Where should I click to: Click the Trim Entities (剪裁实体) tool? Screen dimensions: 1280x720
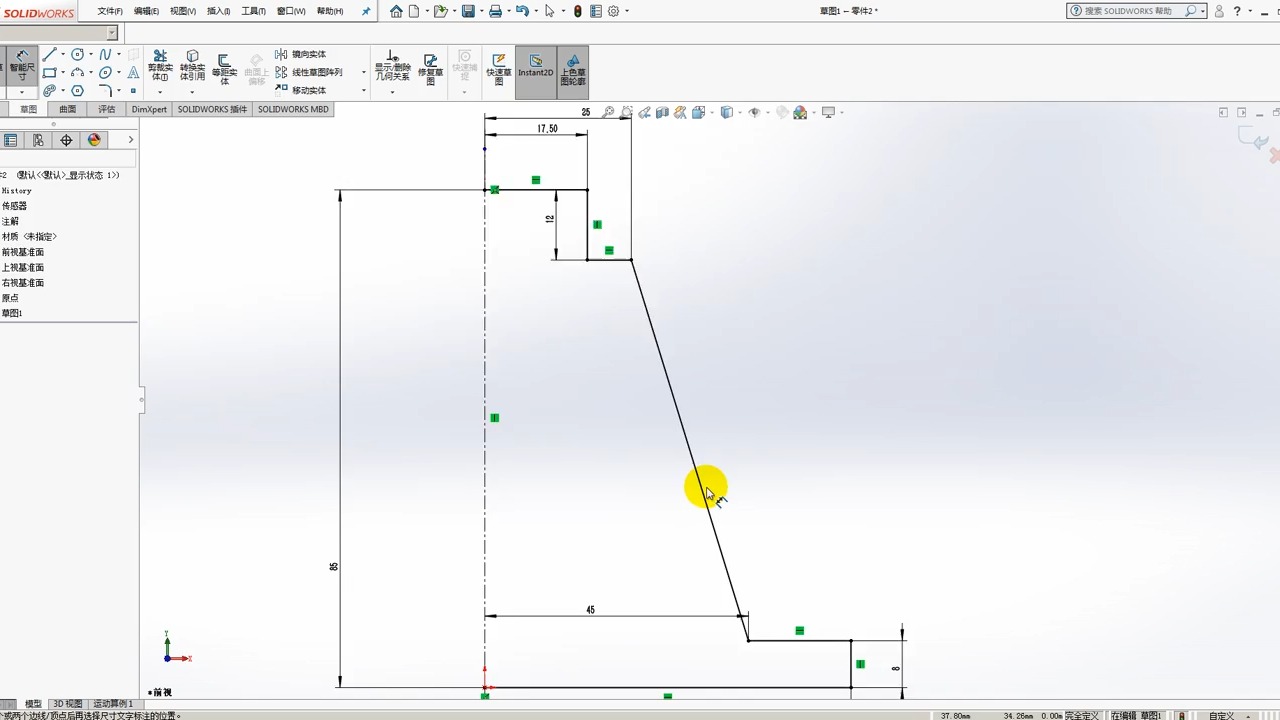[x=160, y=65]
